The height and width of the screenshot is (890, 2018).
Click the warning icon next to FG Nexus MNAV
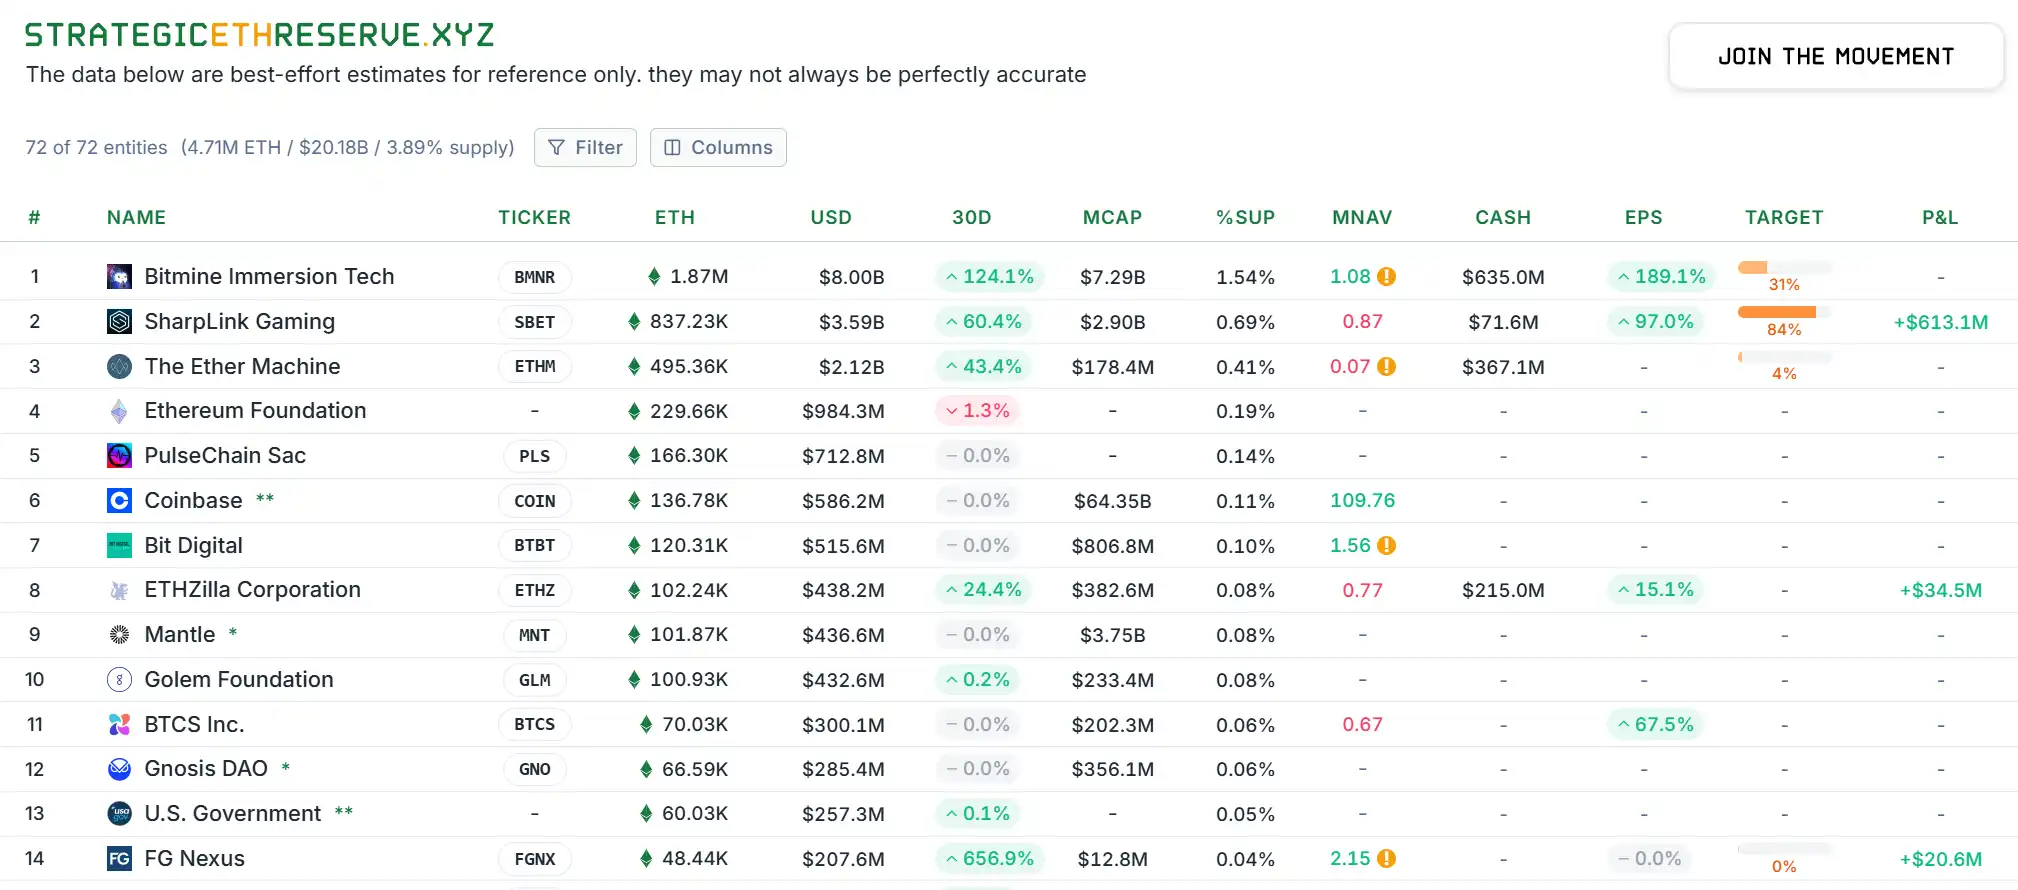1386,859
